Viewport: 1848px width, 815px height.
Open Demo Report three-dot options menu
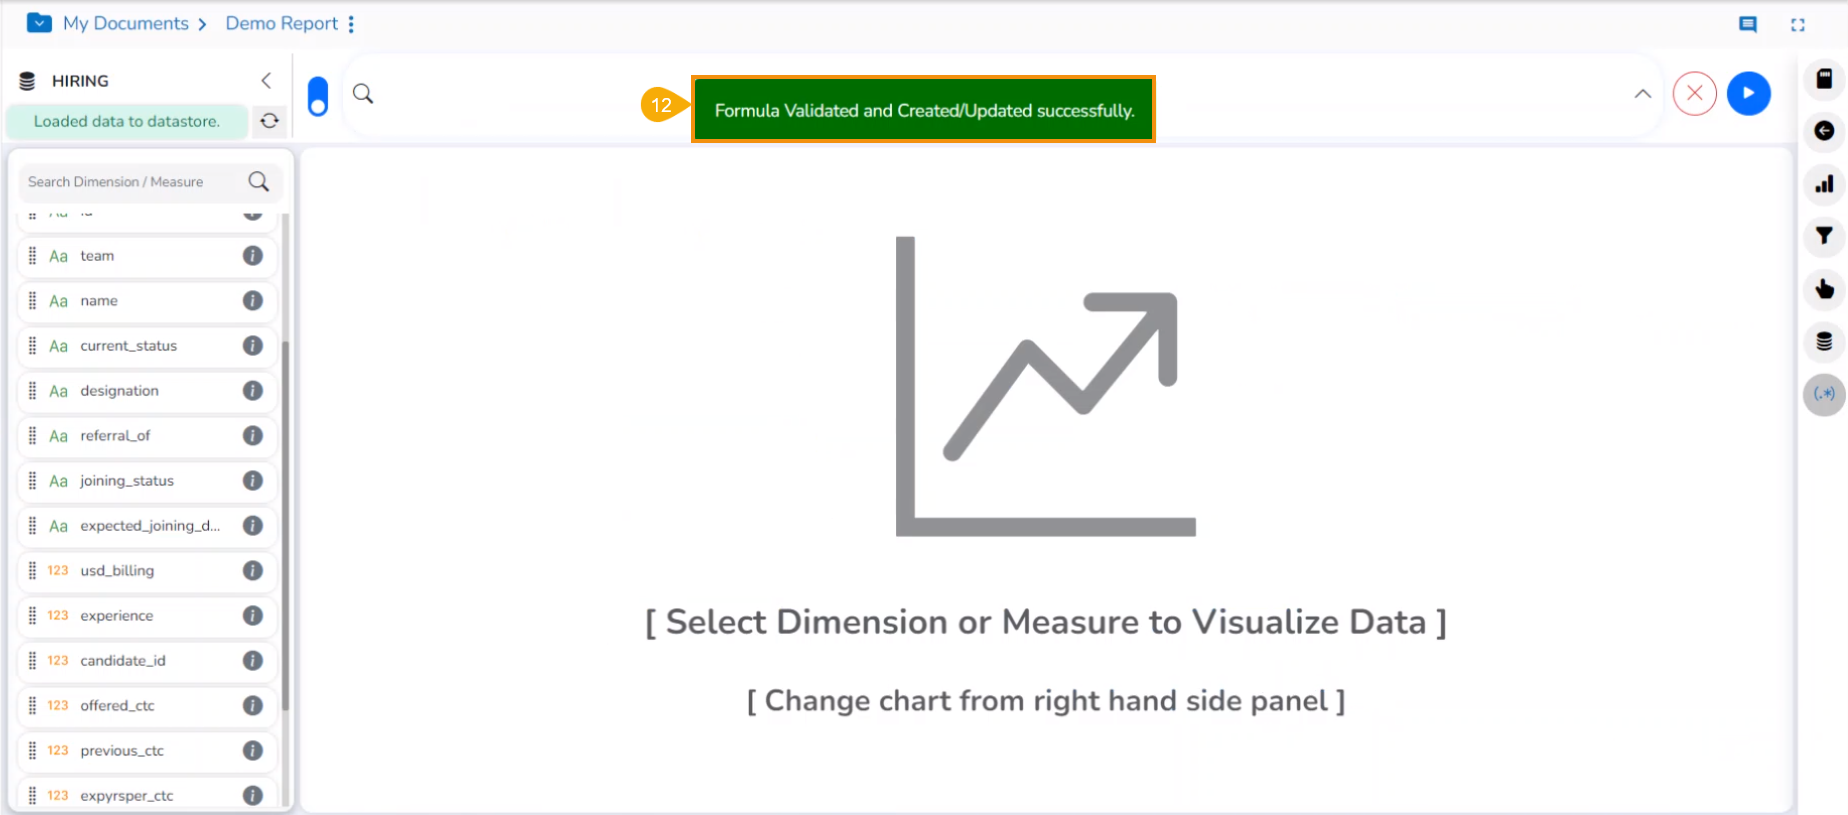351,24
